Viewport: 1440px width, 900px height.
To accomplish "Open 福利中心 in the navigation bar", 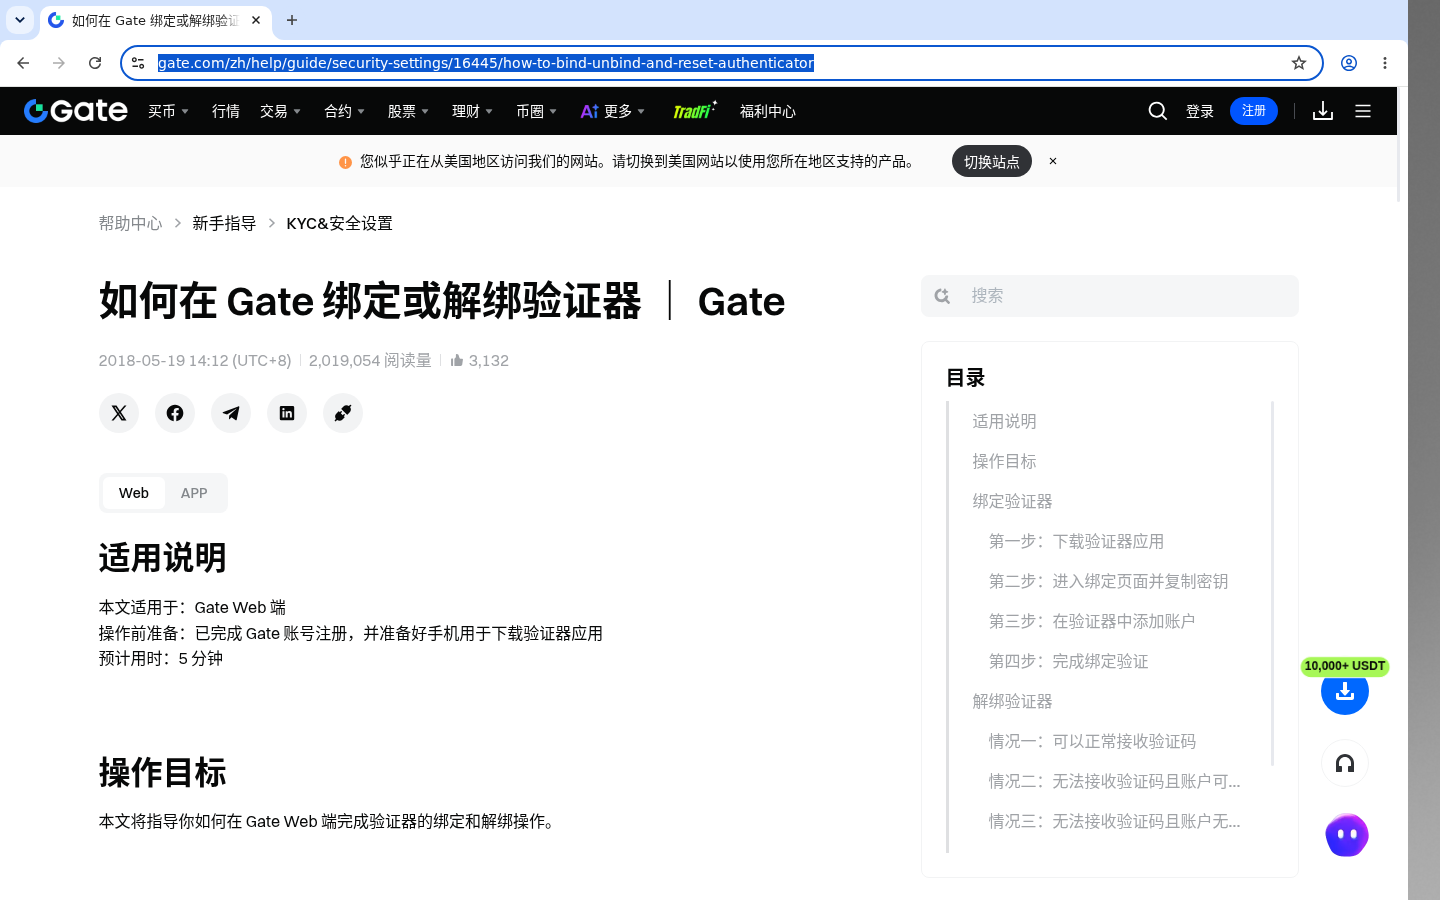I will (x=768, y=111).
